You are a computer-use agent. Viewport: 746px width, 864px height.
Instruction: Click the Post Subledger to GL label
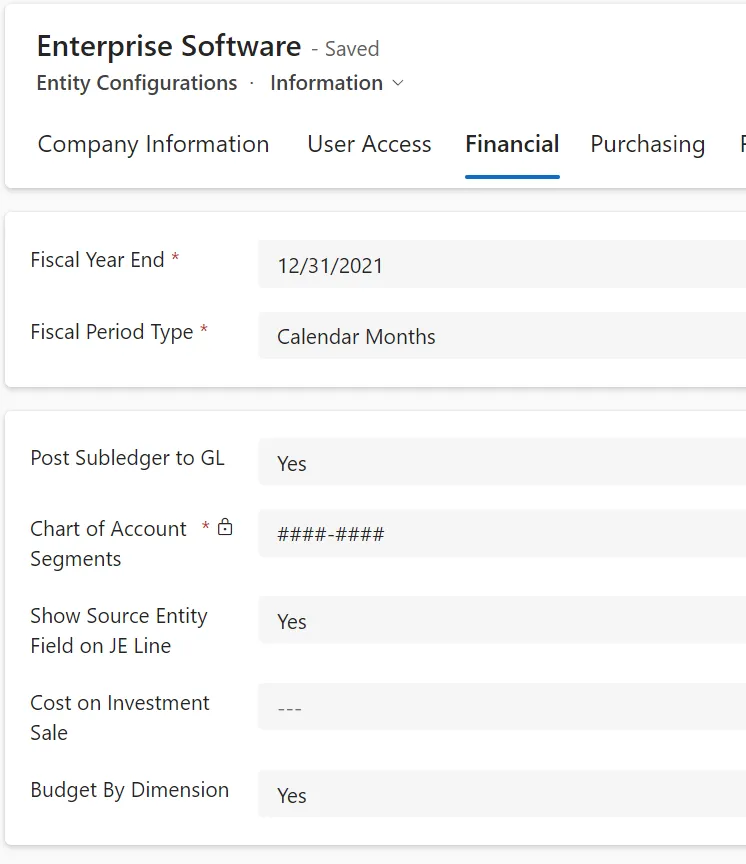[x=127, y=458]
